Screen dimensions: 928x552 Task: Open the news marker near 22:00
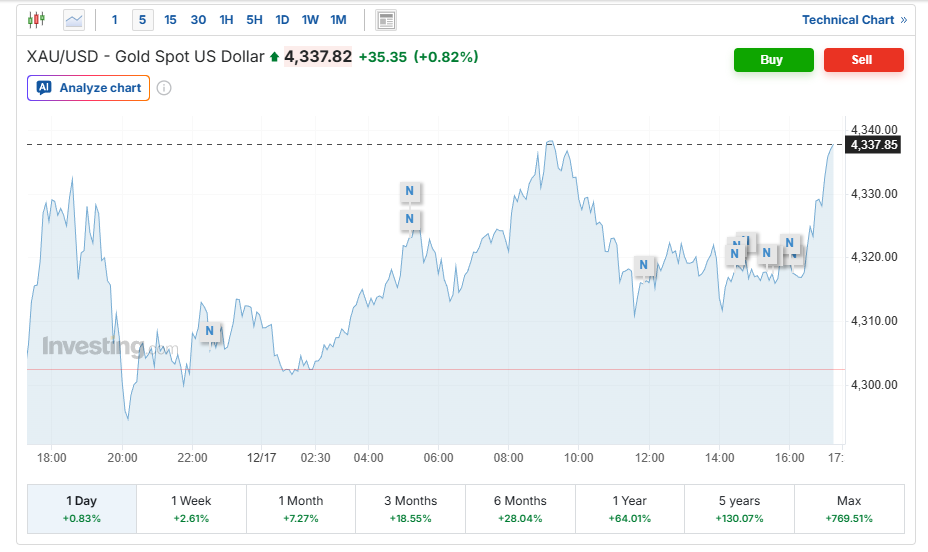pos(210,331)
